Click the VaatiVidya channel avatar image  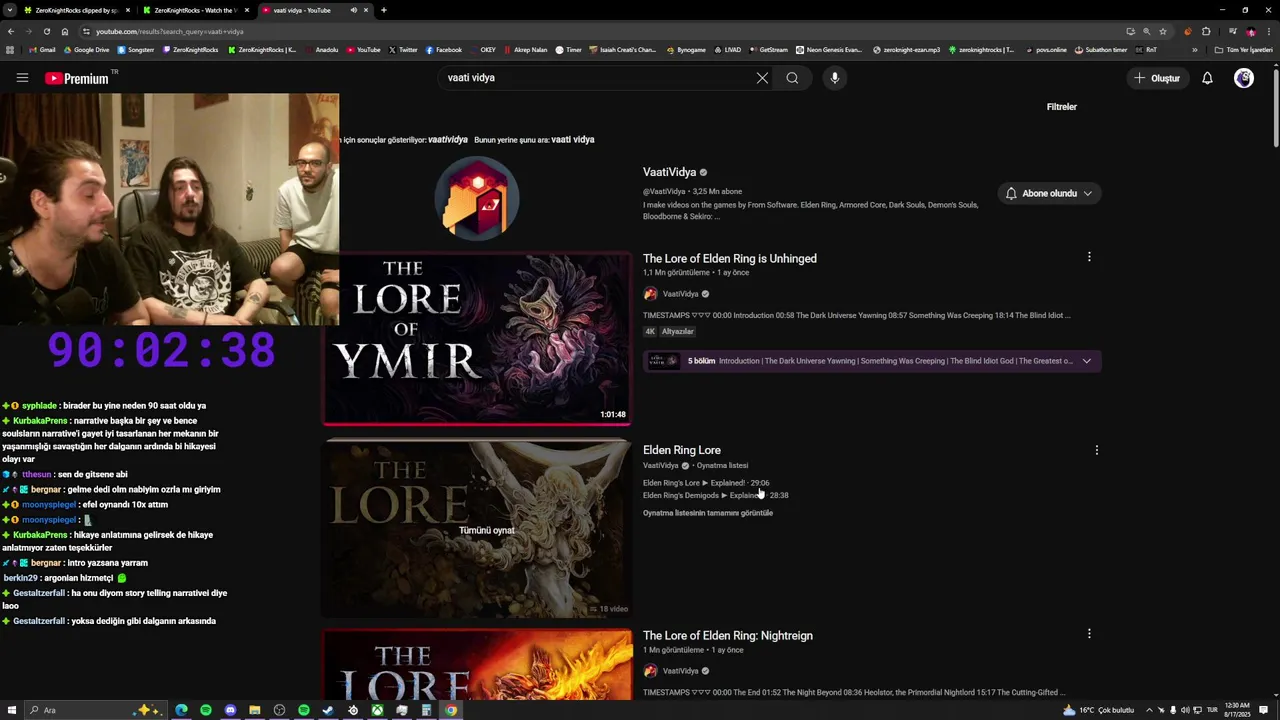(x=477, y=198)
